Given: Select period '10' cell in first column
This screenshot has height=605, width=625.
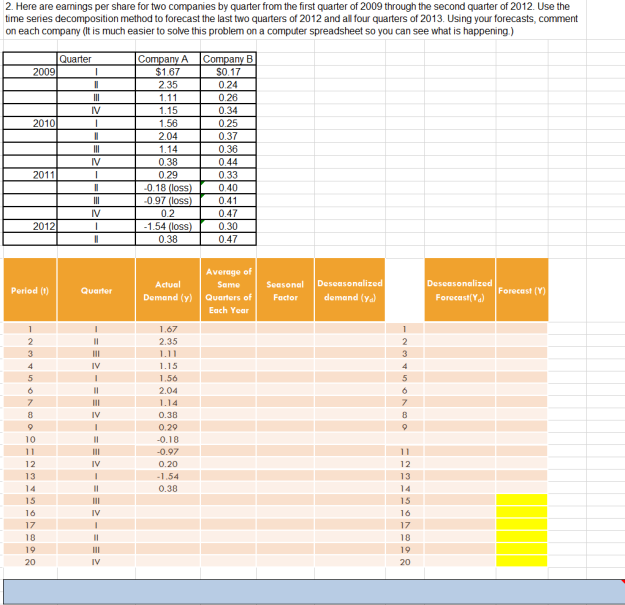Looking at the screenshot, I should point(30,439).
